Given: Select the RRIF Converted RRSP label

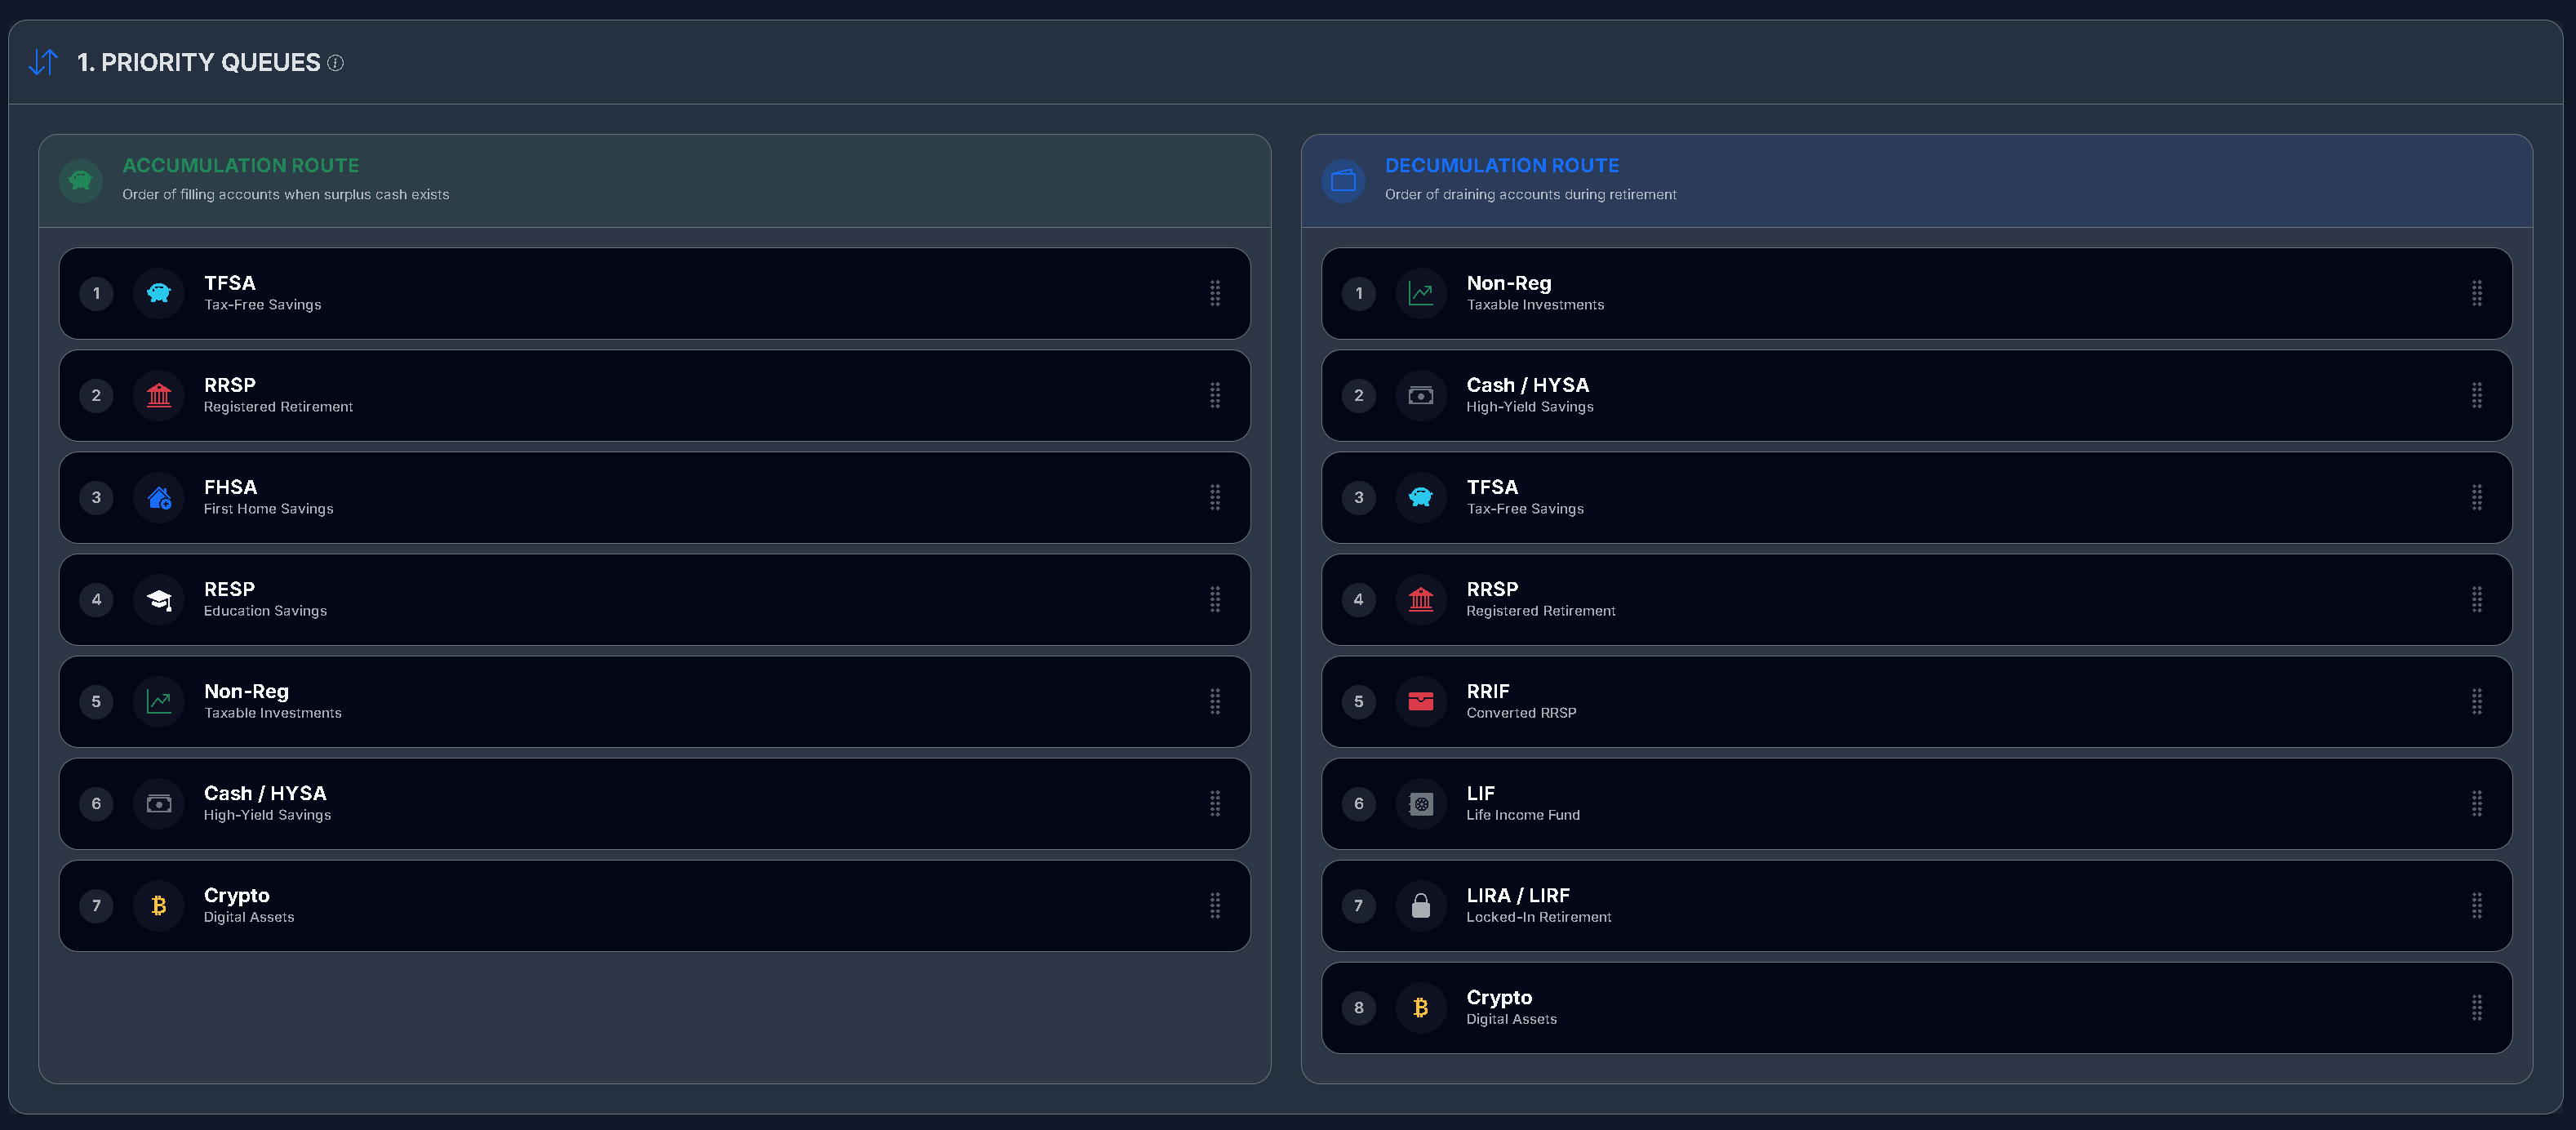Looking at the screenshot, I should (1521, 701).
